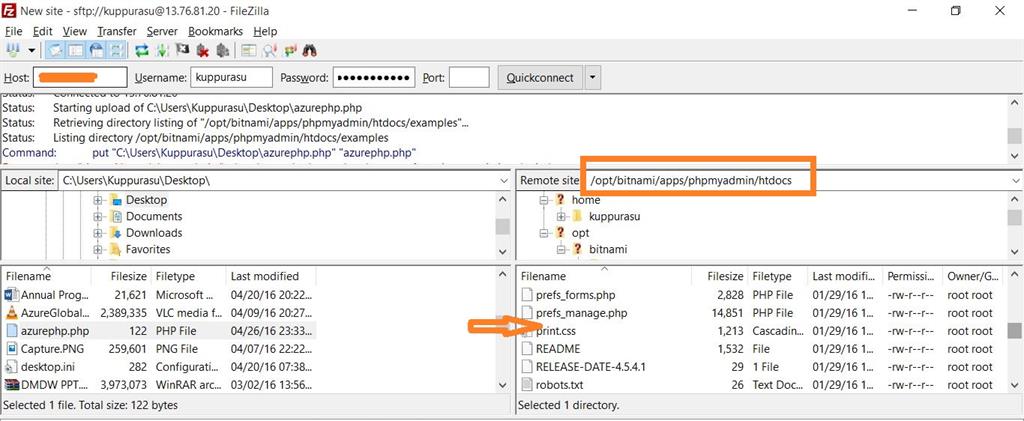Open the Quickconnect history dropdown
The width and height of the screenshot is (1024, 421).
click(592, 78)
